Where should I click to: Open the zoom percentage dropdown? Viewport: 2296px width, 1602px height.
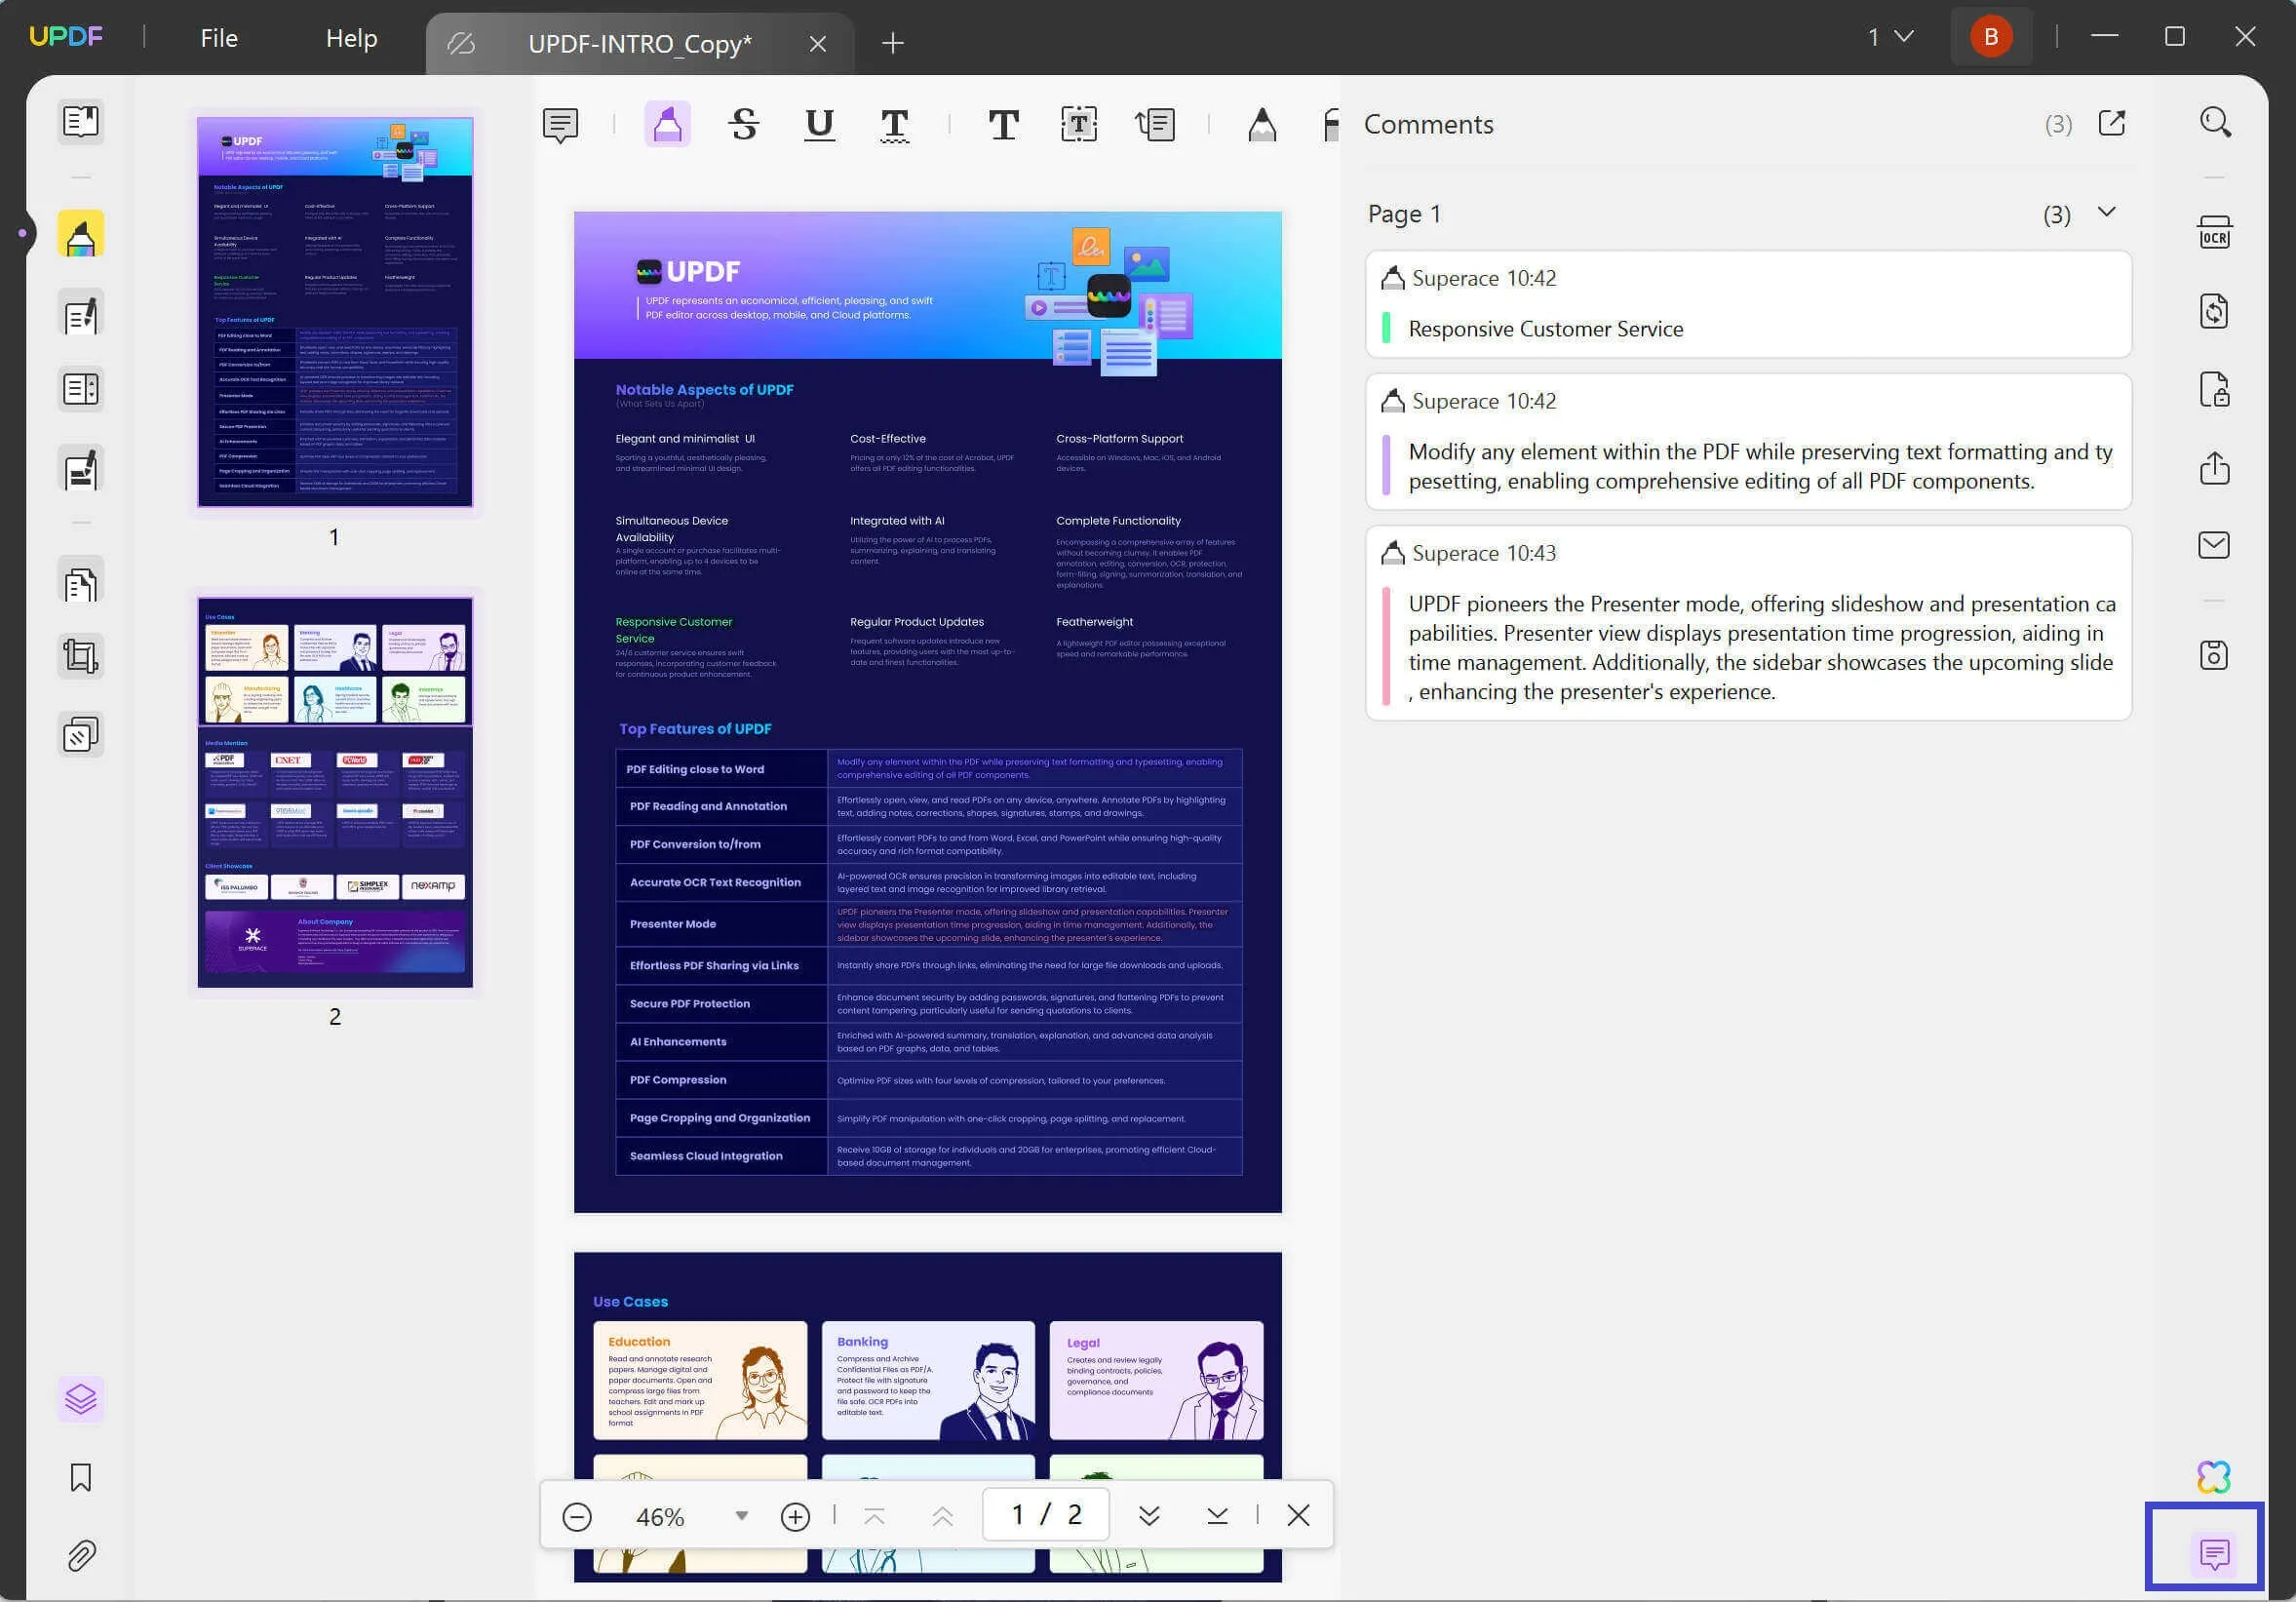point(741,1515)
